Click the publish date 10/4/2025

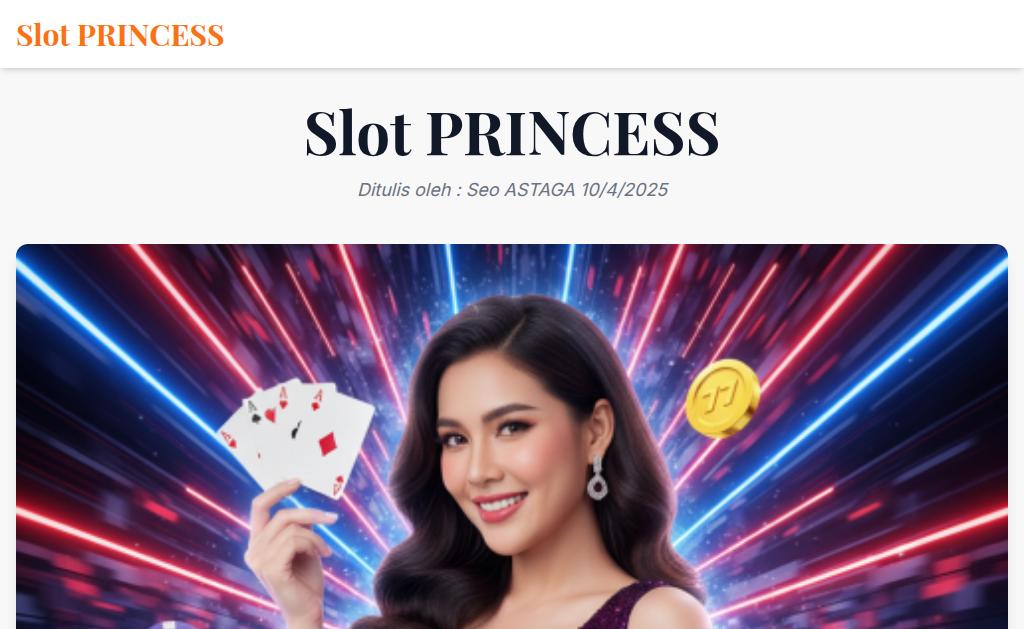click(x=624, y=190)
